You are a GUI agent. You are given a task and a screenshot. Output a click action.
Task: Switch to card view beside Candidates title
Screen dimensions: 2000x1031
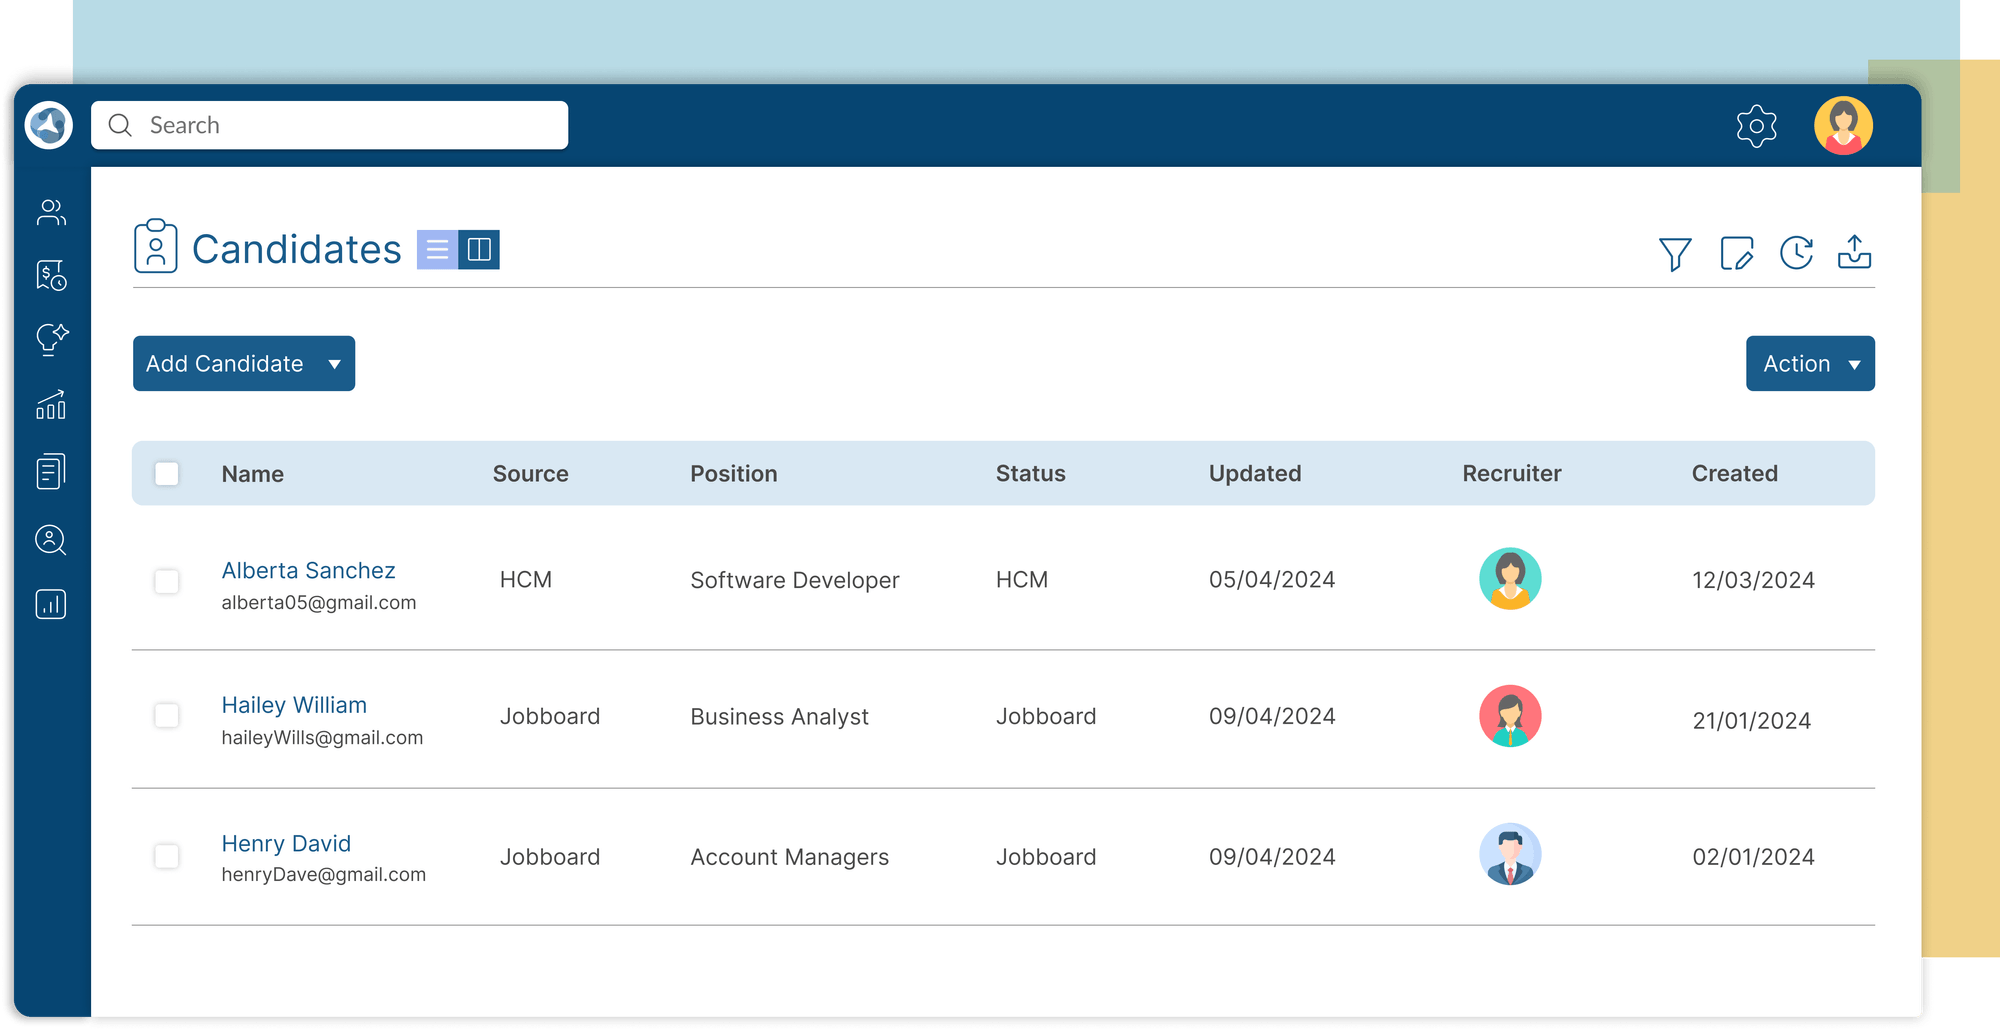[x=482, y=248]
